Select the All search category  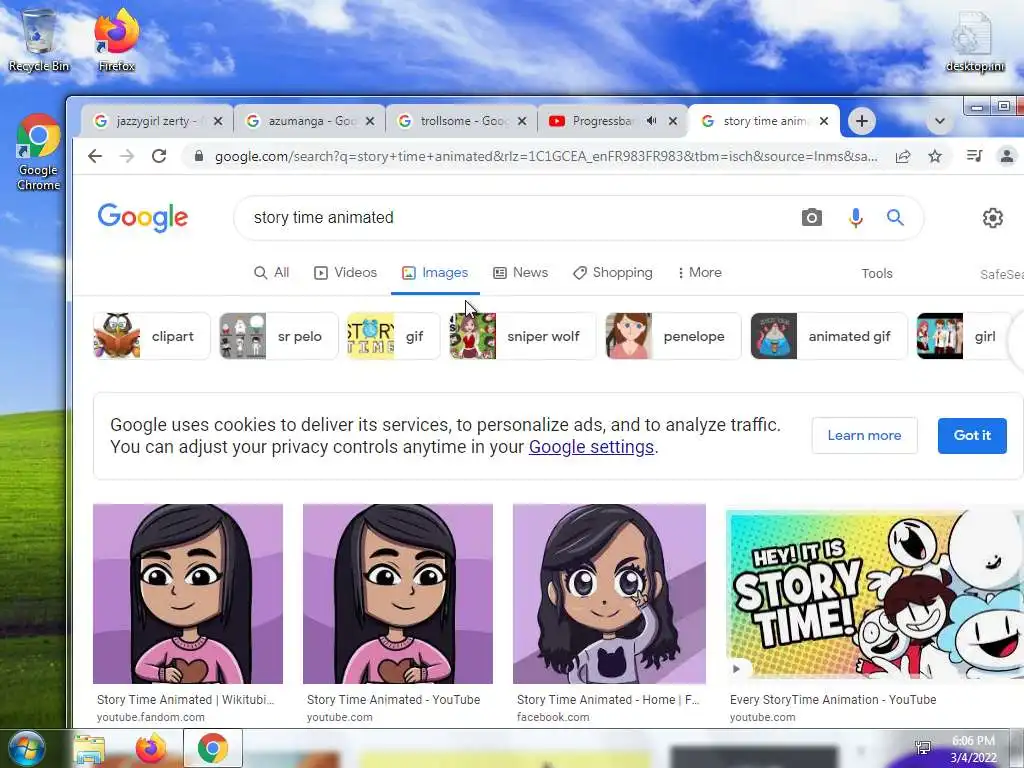pos(272,272)
